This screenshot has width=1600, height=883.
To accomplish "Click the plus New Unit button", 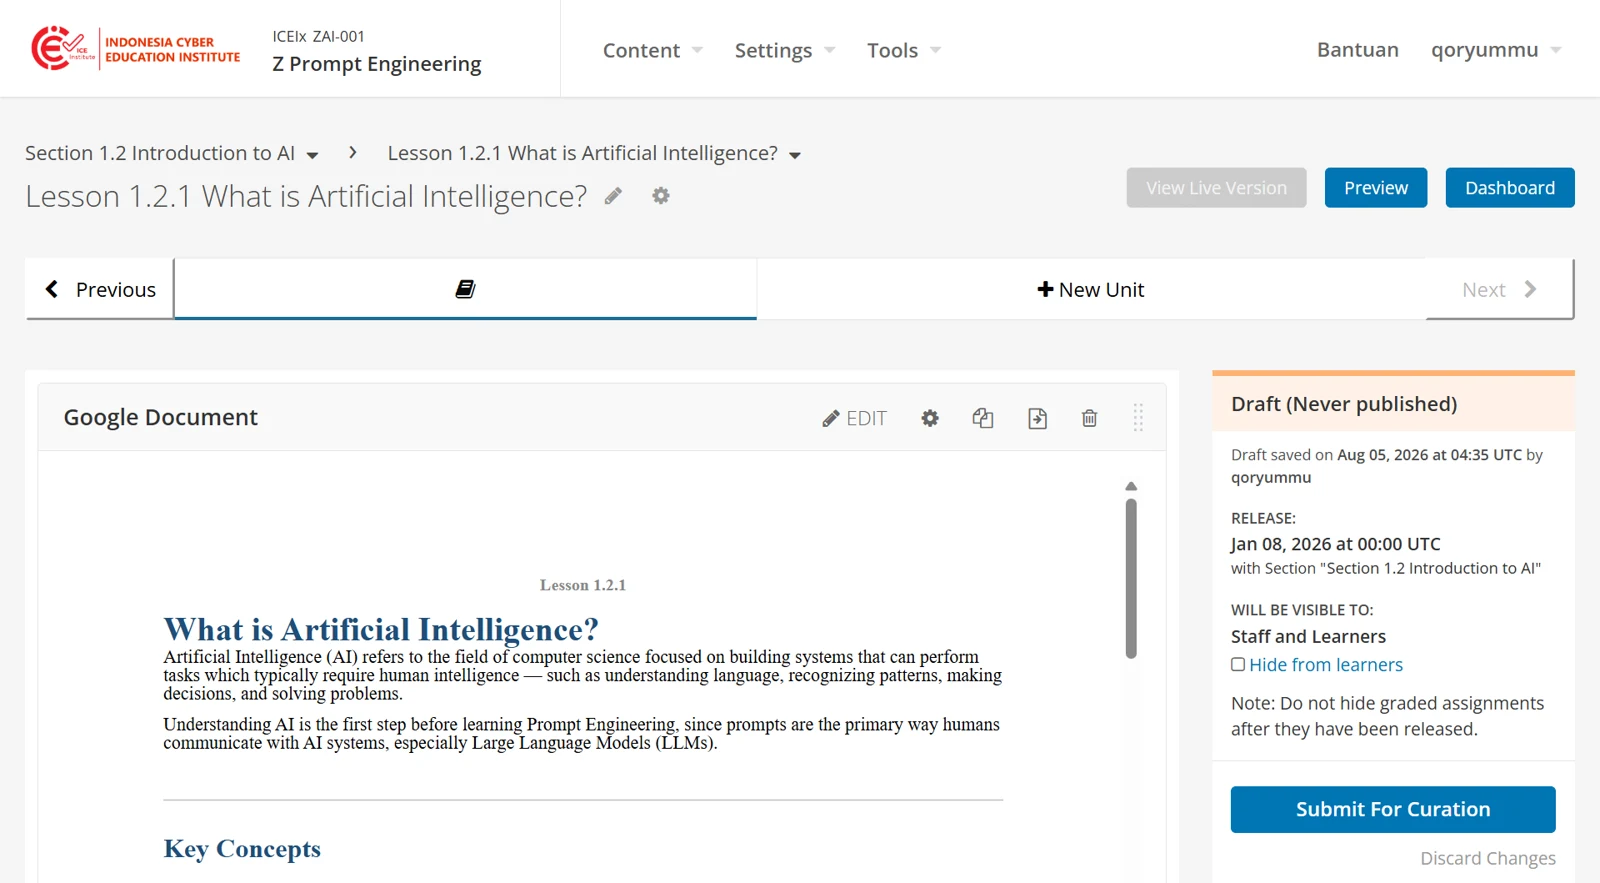I will coord(1091,289).
